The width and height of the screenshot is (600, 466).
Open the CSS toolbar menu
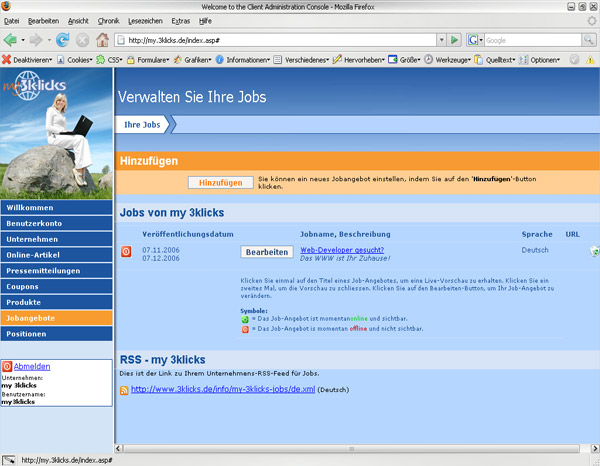click(x=109, y=60)
